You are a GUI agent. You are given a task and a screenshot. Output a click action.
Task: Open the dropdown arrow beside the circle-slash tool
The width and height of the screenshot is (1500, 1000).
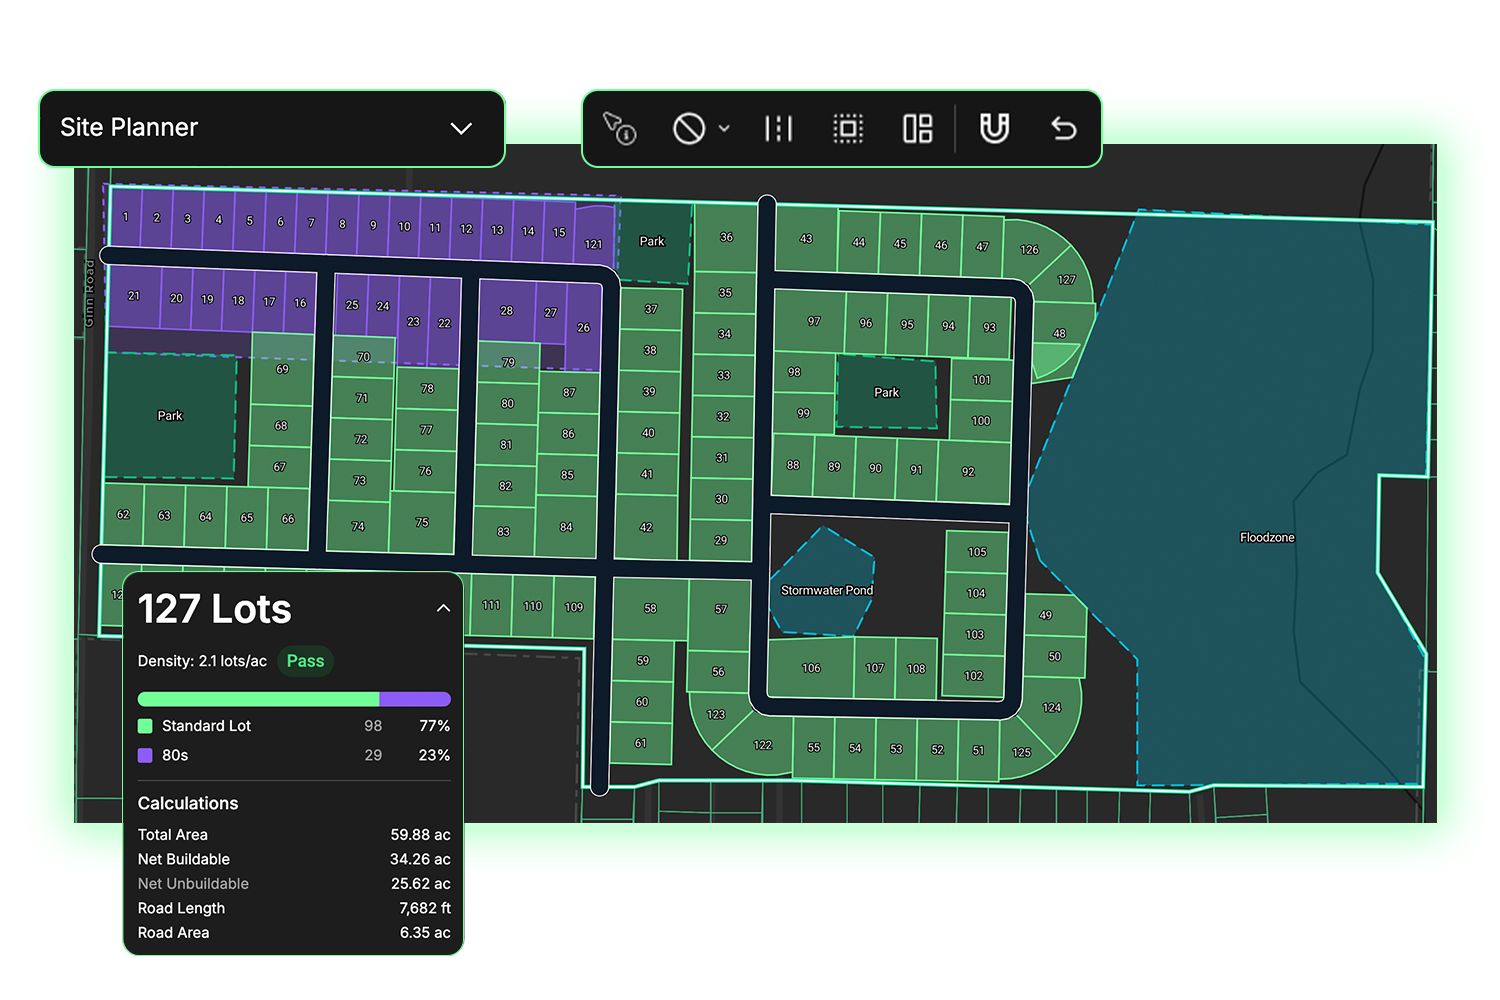click(725, 129)
